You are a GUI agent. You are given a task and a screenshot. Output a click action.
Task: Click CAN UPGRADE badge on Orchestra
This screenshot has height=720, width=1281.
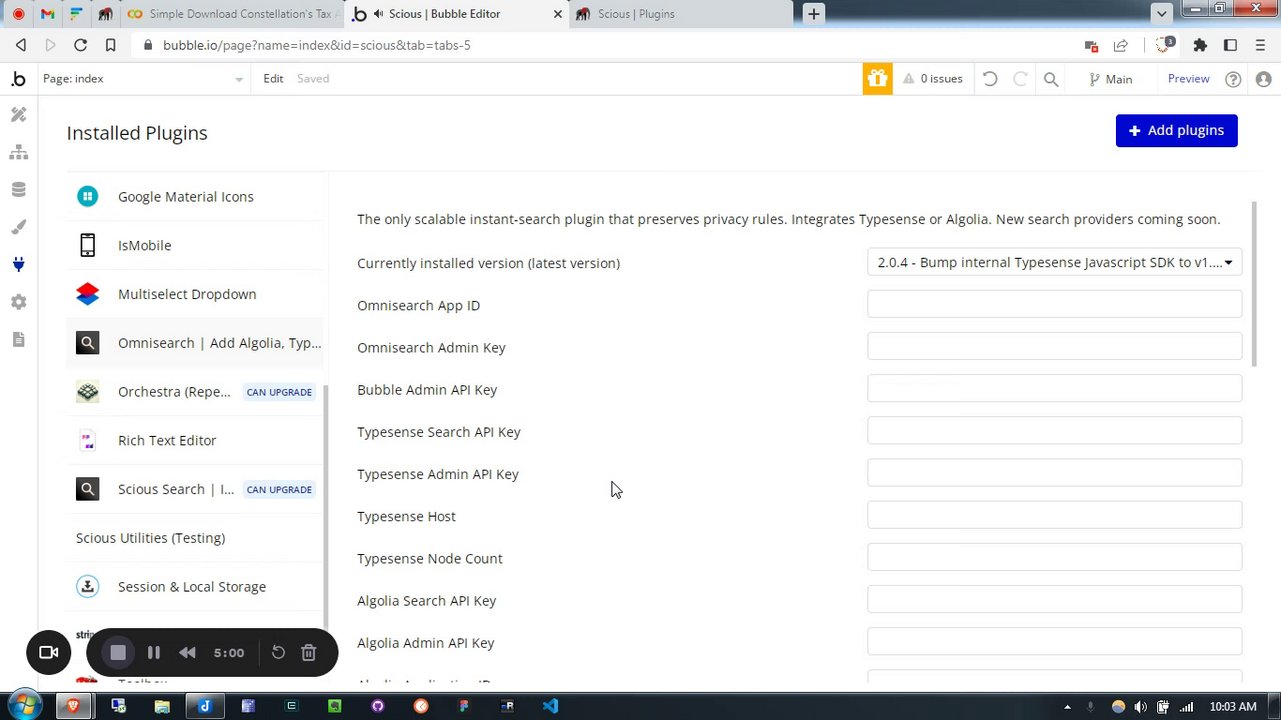click(x=279, y=392)
